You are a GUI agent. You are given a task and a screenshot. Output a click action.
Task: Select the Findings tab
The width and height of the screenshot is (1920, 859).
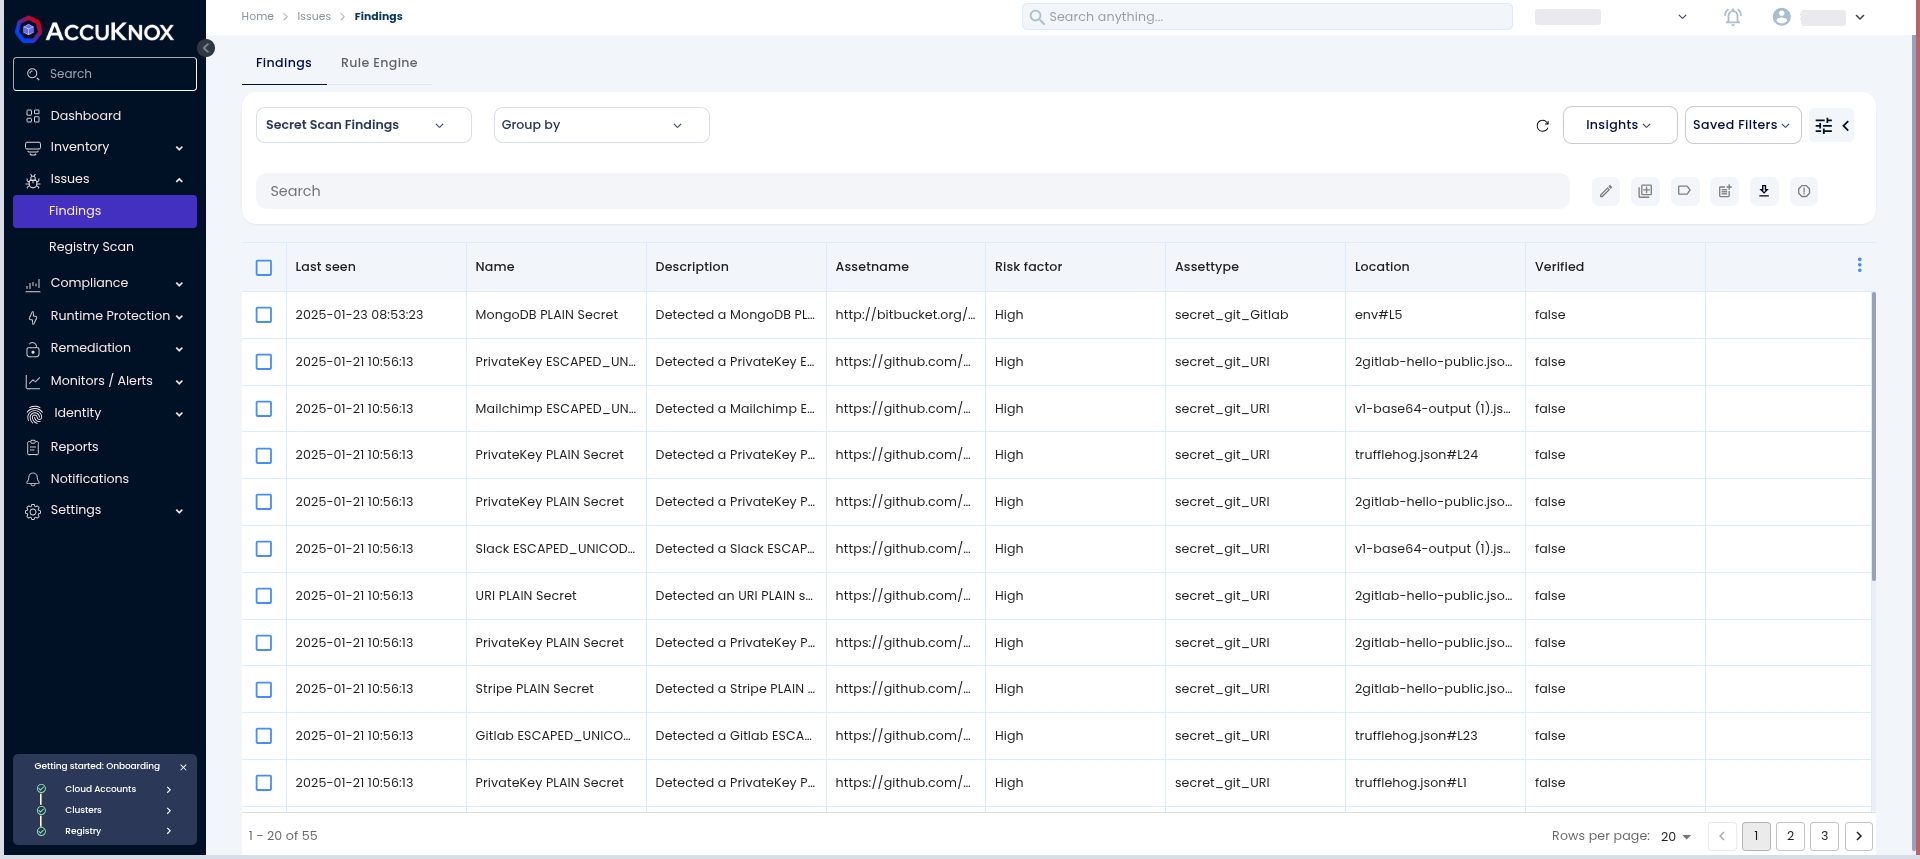[x=284, y=63]
